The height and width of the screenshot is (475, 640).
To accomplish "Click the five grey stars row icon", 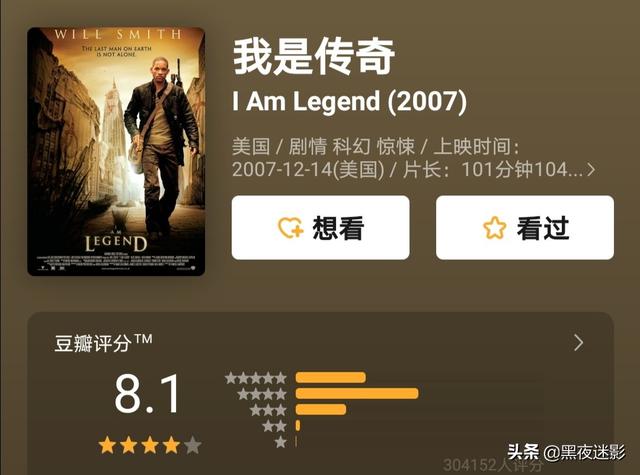I will 256,378.
